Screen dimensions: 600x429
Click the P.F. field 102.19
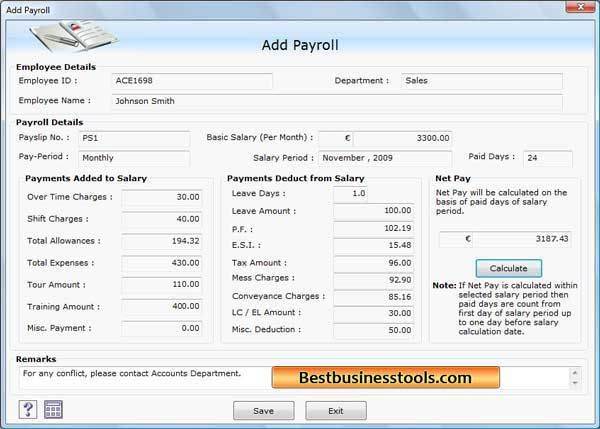[373, 228]
